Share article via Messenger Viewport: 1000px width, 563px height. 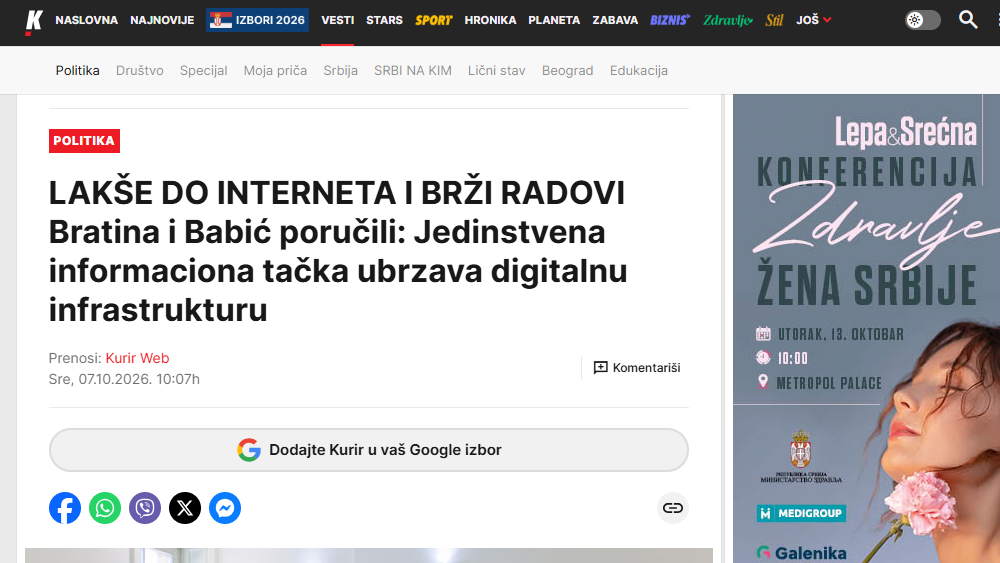225,508
